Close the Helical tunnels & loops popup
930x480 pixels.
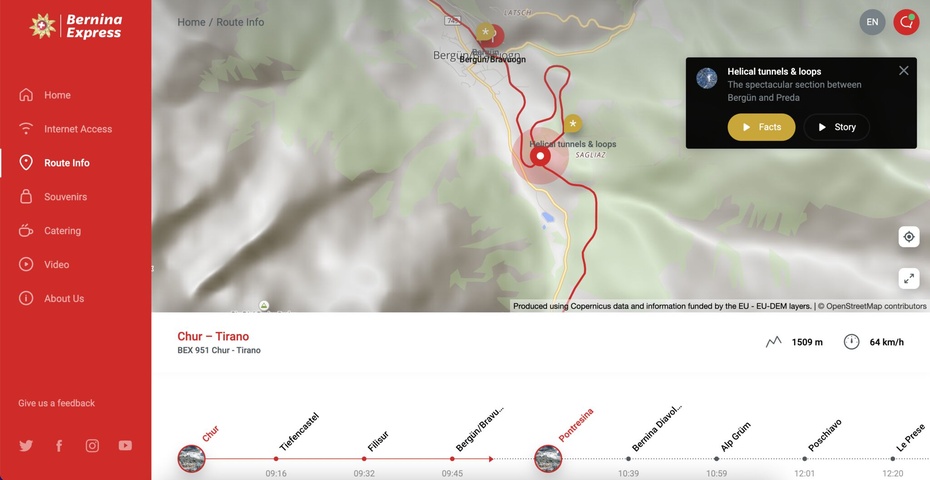903,71
